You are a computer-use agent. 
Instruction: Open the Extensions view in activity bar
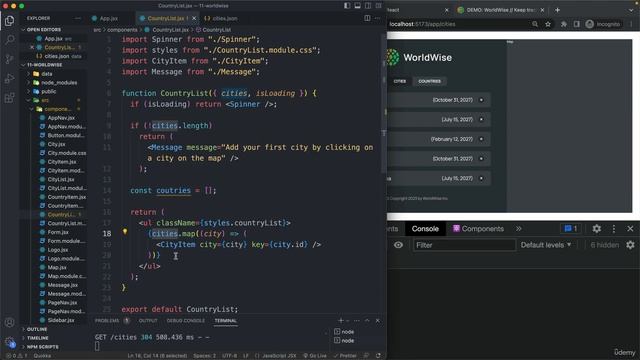9,98
